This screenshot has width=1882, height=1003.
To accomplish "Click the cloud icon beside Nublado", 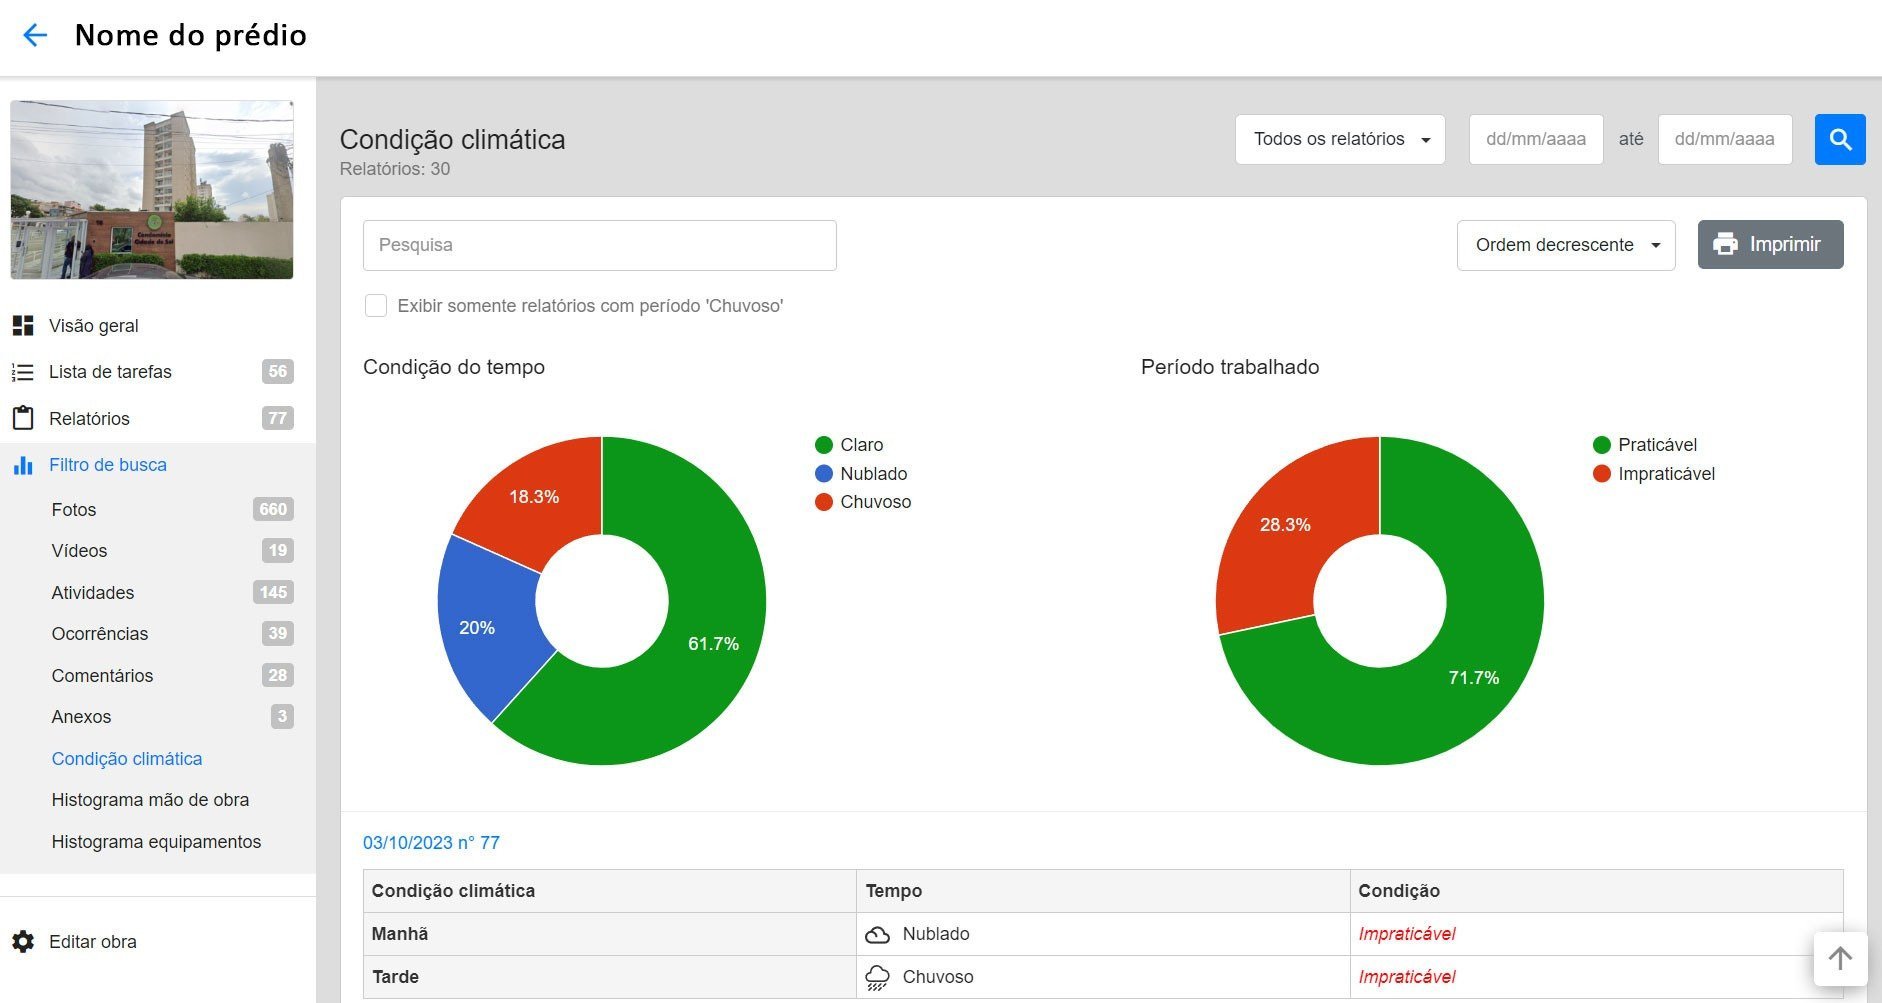I will coord(877,934).
